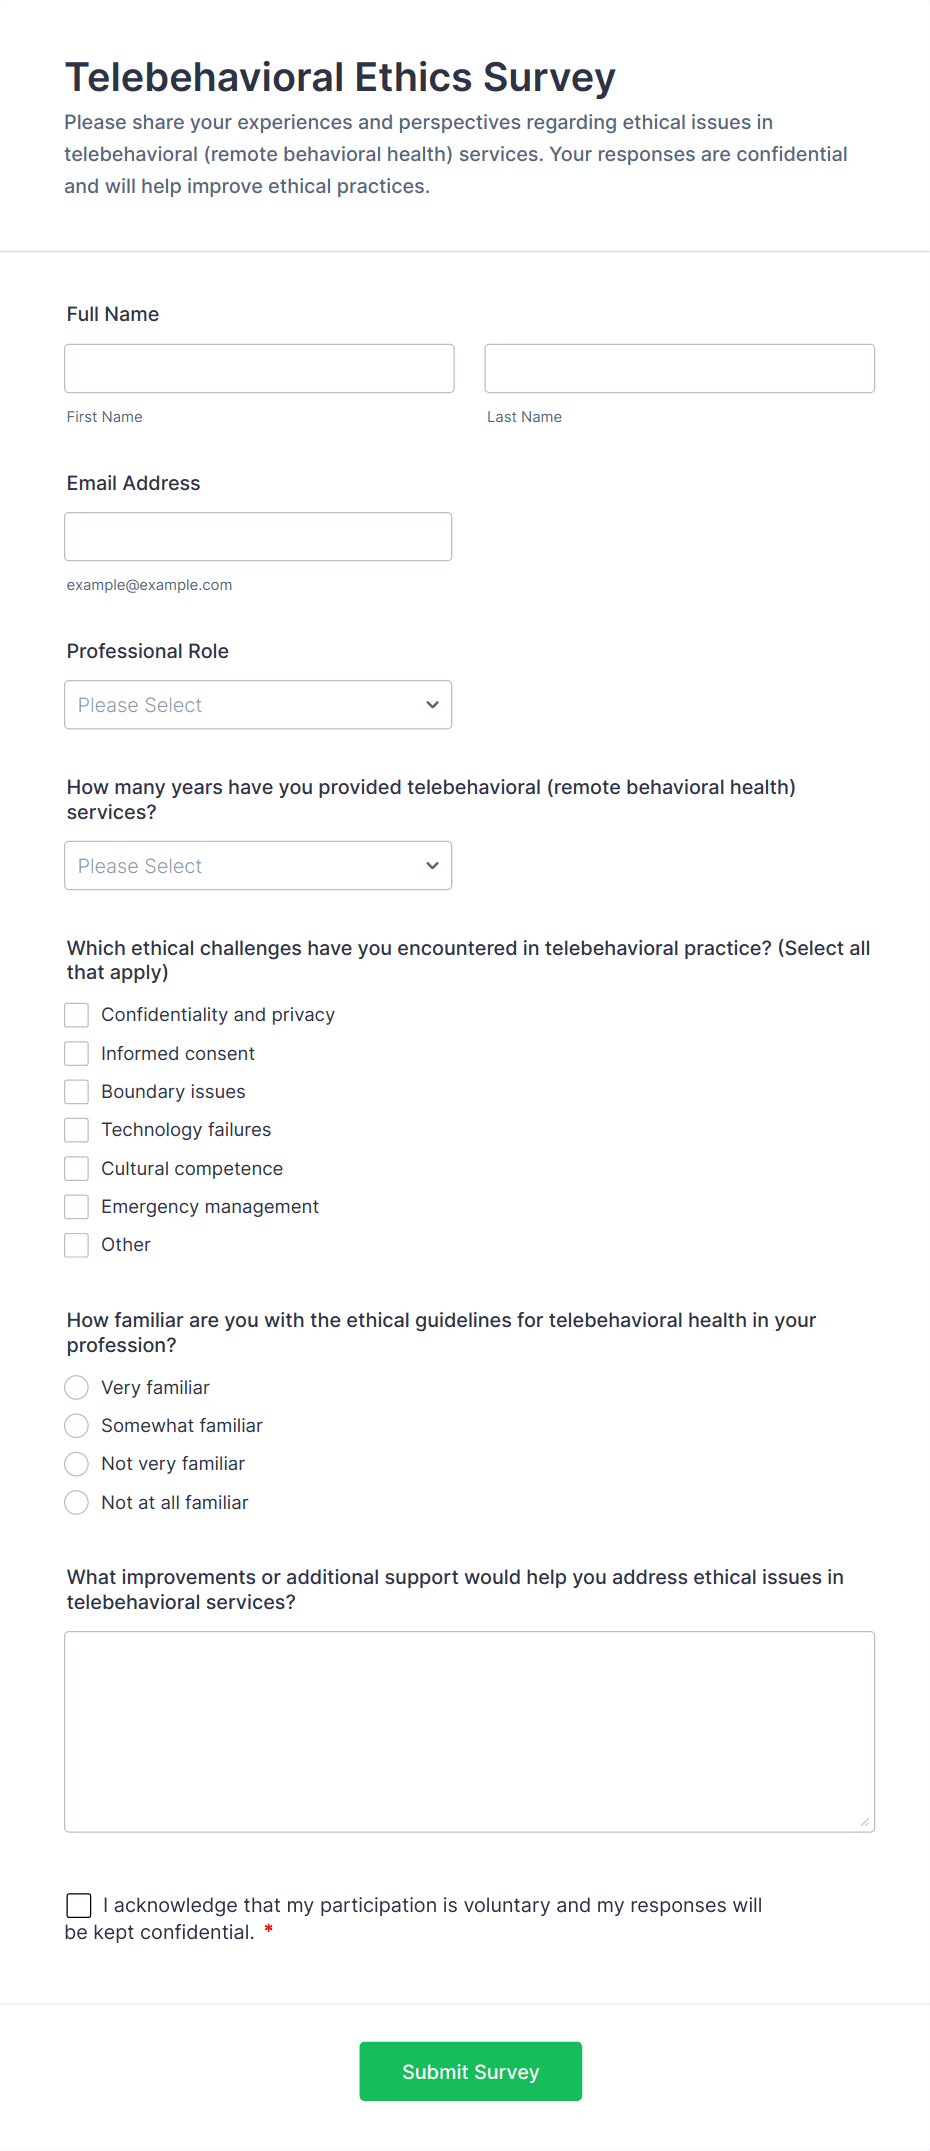Check the Confidentiality and privacy box
The width and height of the screenshot is (930, 2151).
[77, 1015]
